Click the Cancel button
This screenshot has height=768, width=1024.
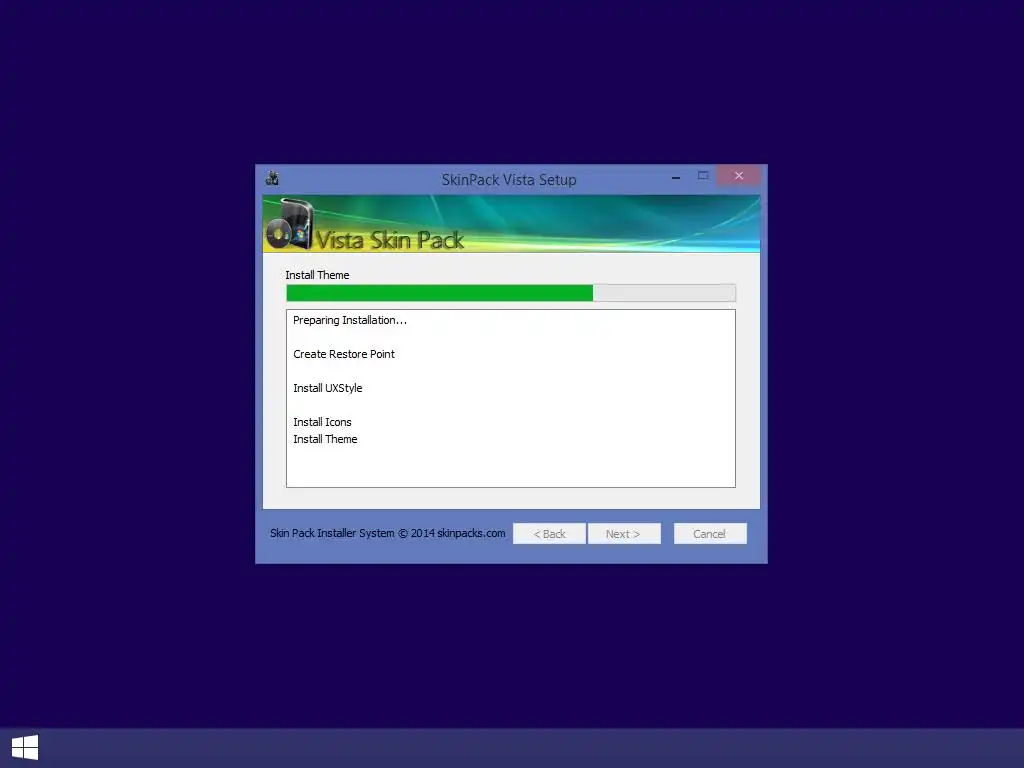(710, 534)
